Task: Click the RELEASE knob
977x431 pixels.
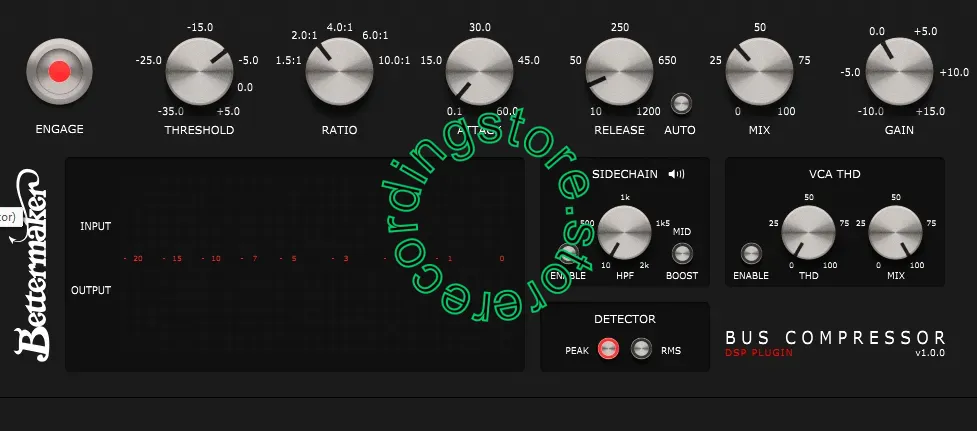Action: point(619,71)
